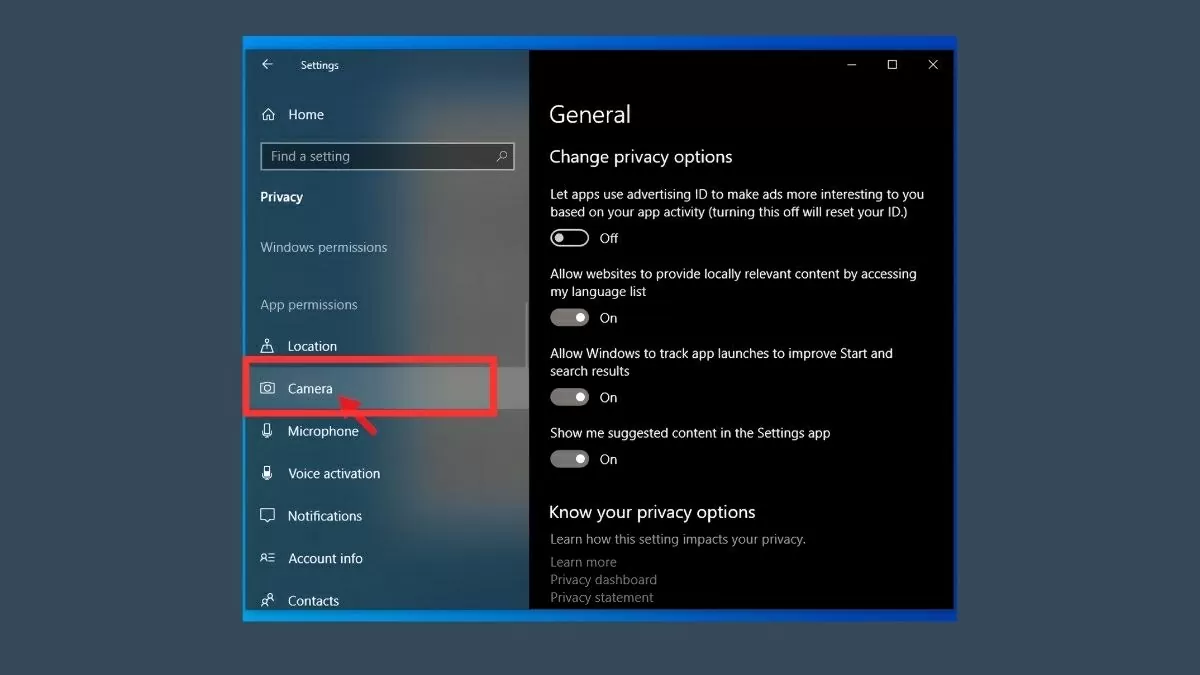Enable the advertising ID toggle
Screen dimensions: 1200x675
click(x=569, y=238)
